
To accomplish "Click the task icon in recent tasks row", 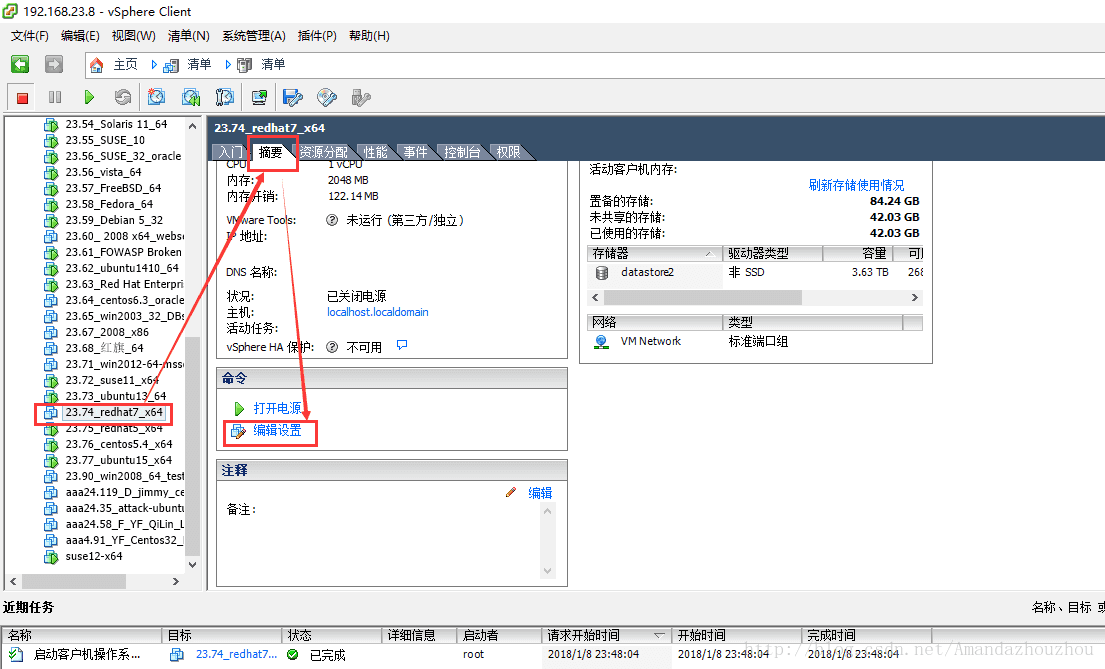I will coord(16,654).
